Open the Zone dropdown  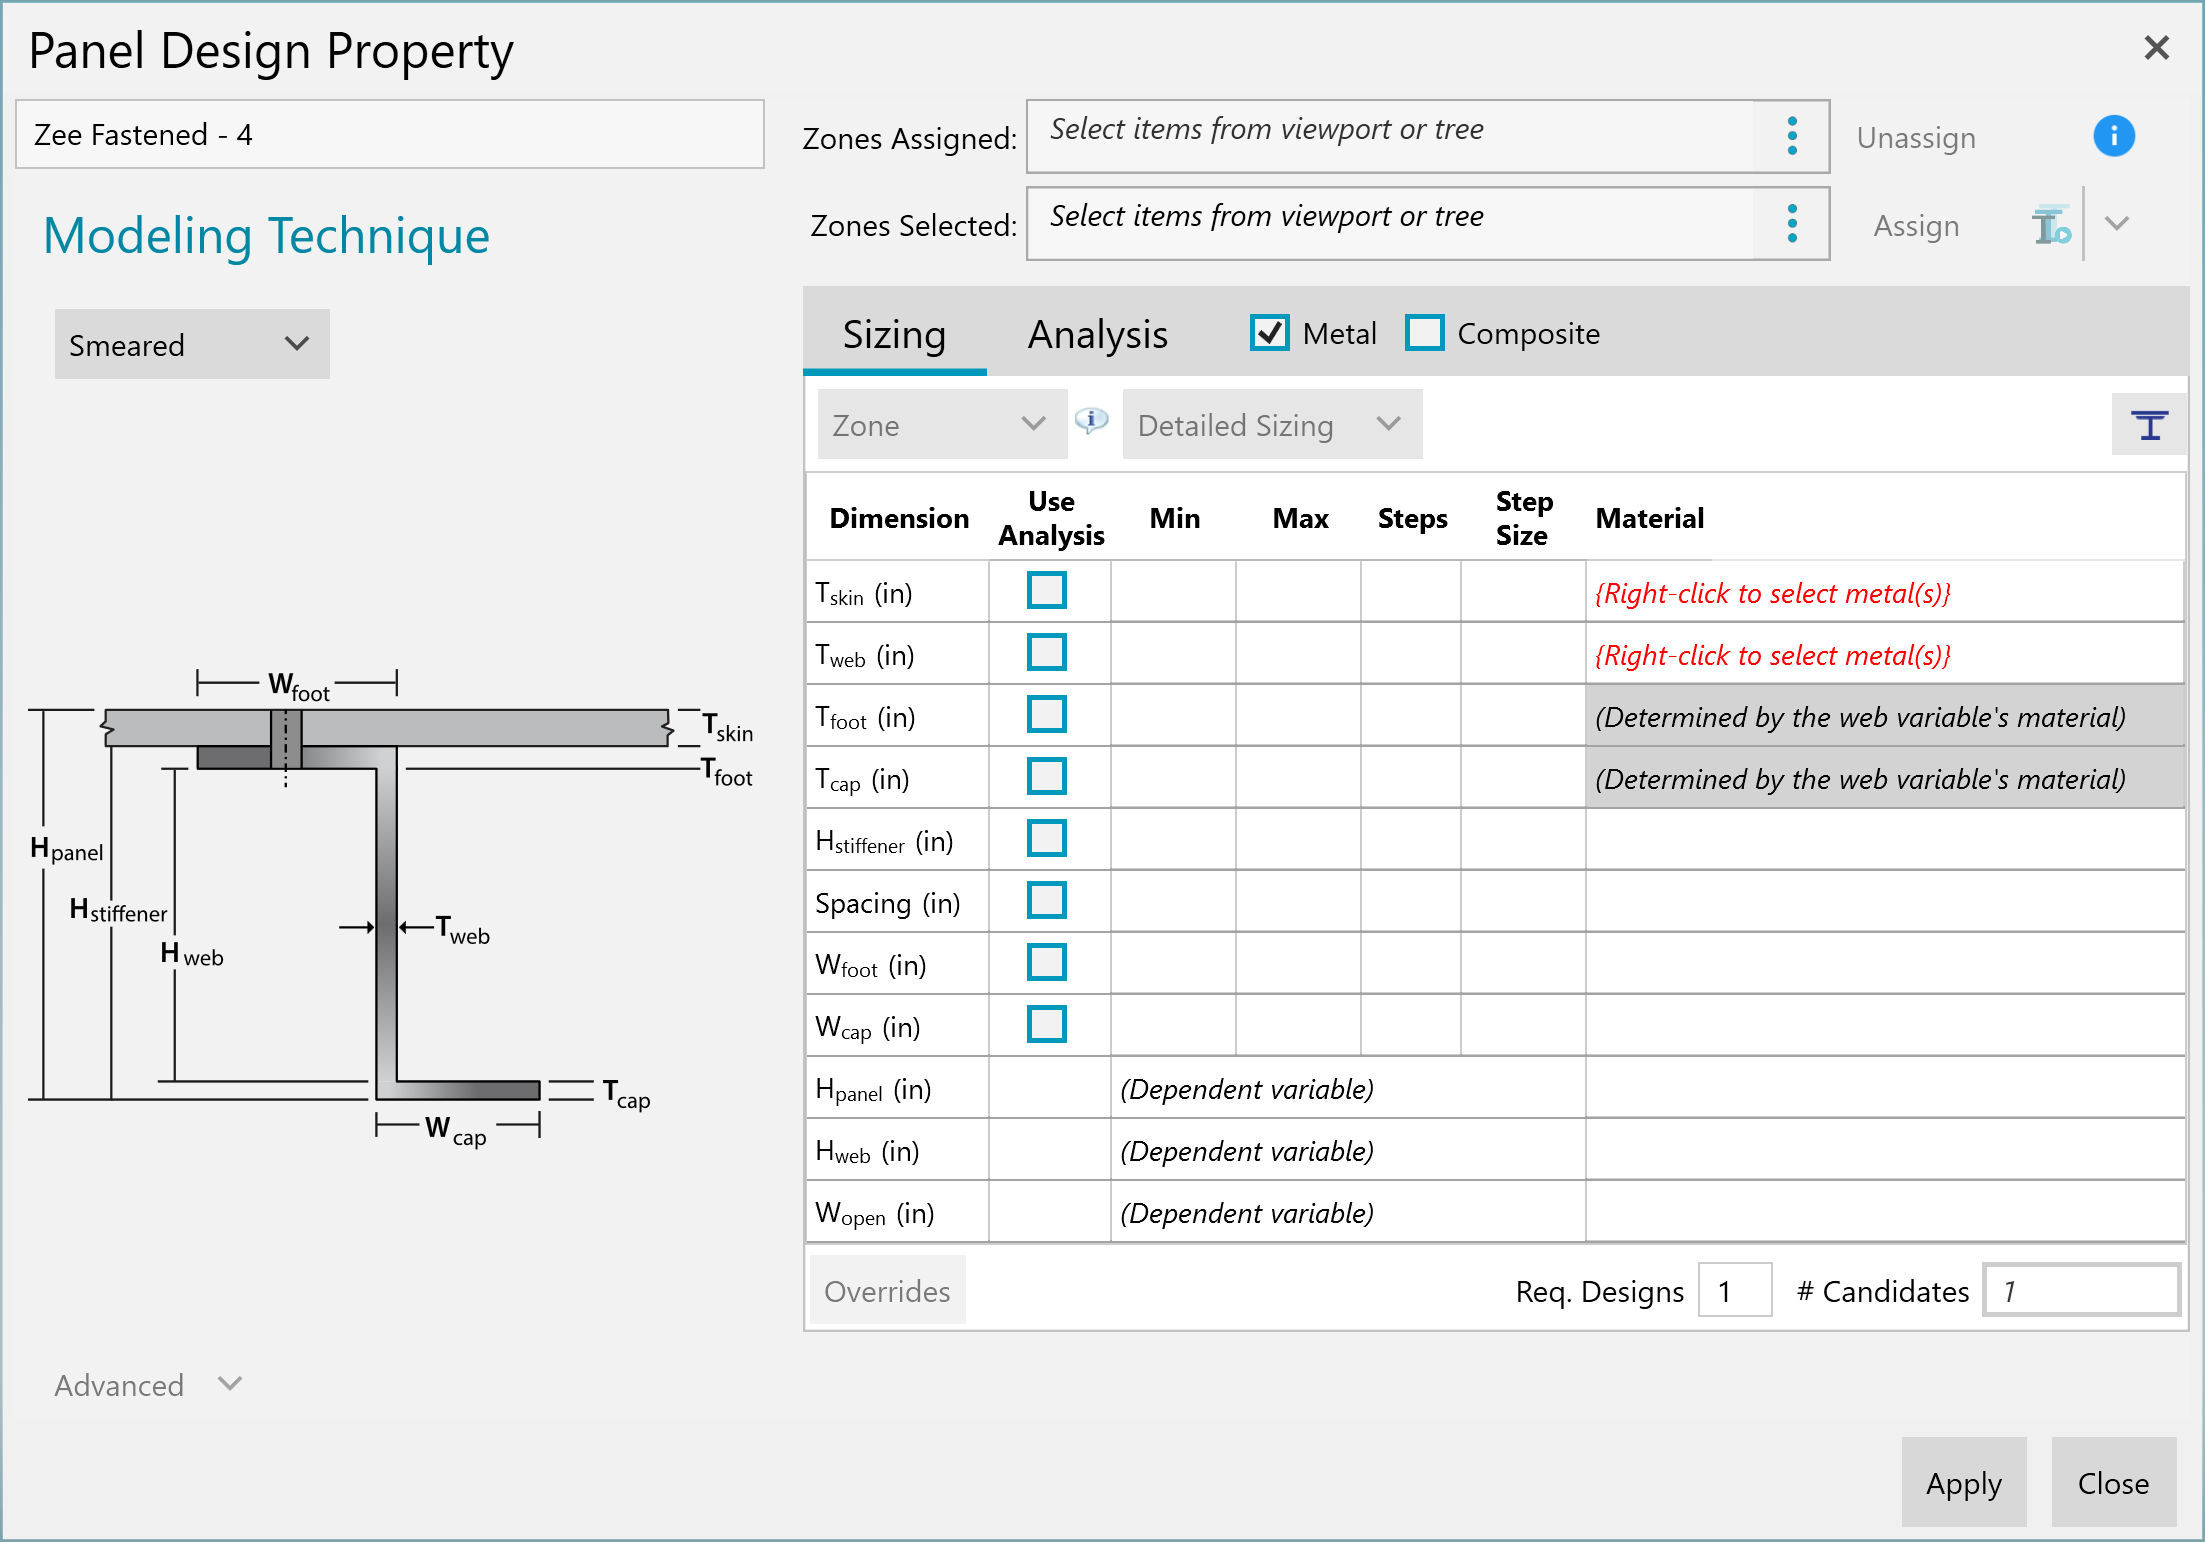942,424
